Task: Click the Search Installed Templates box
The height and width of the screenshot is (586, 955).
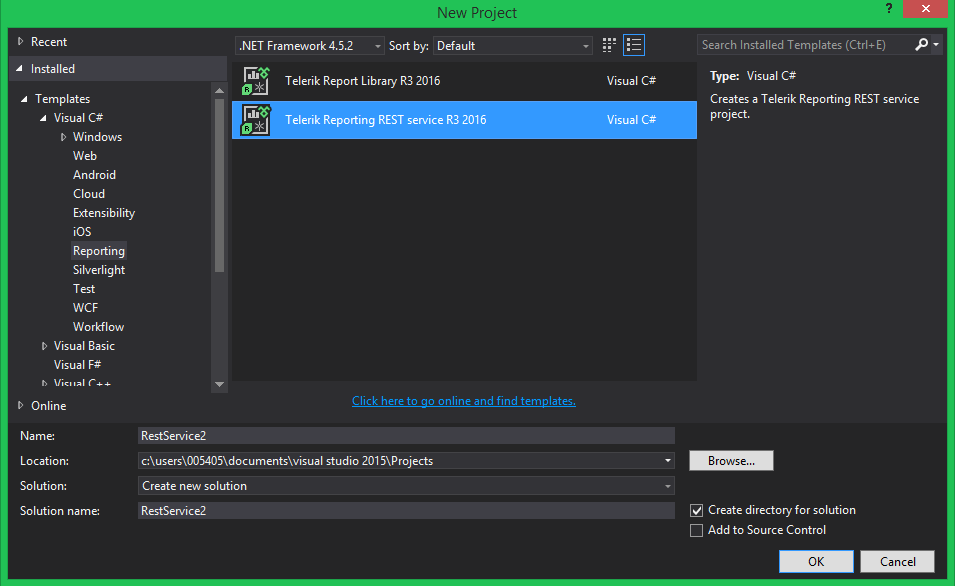Action: pyautogui.click(x=805, y=44)
